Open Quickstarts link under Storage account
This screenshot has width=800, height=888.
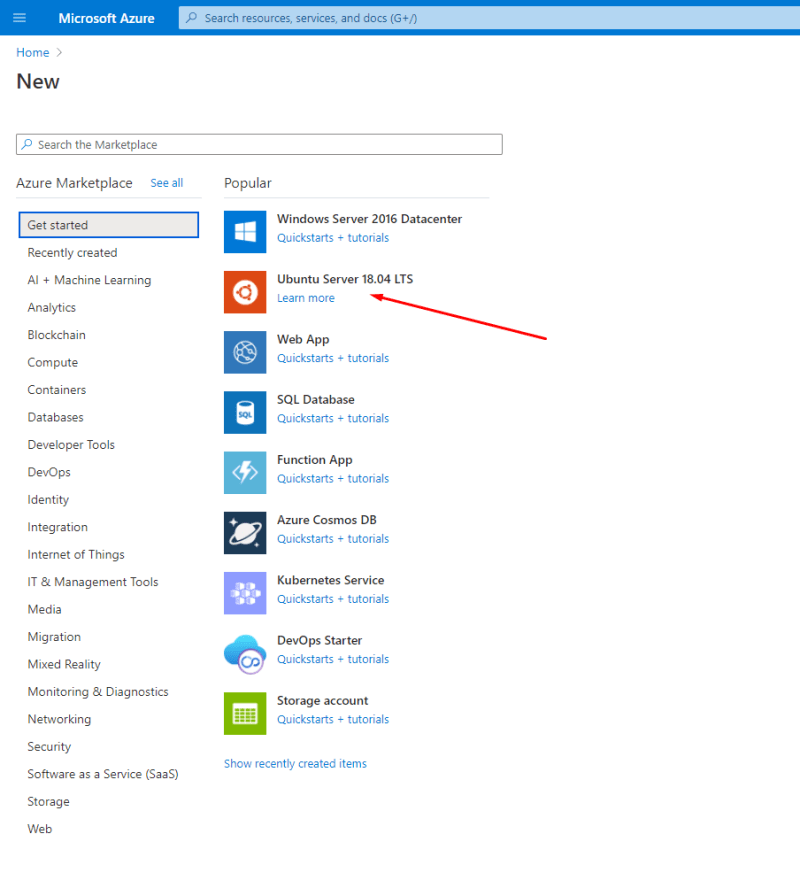point(333,719)
